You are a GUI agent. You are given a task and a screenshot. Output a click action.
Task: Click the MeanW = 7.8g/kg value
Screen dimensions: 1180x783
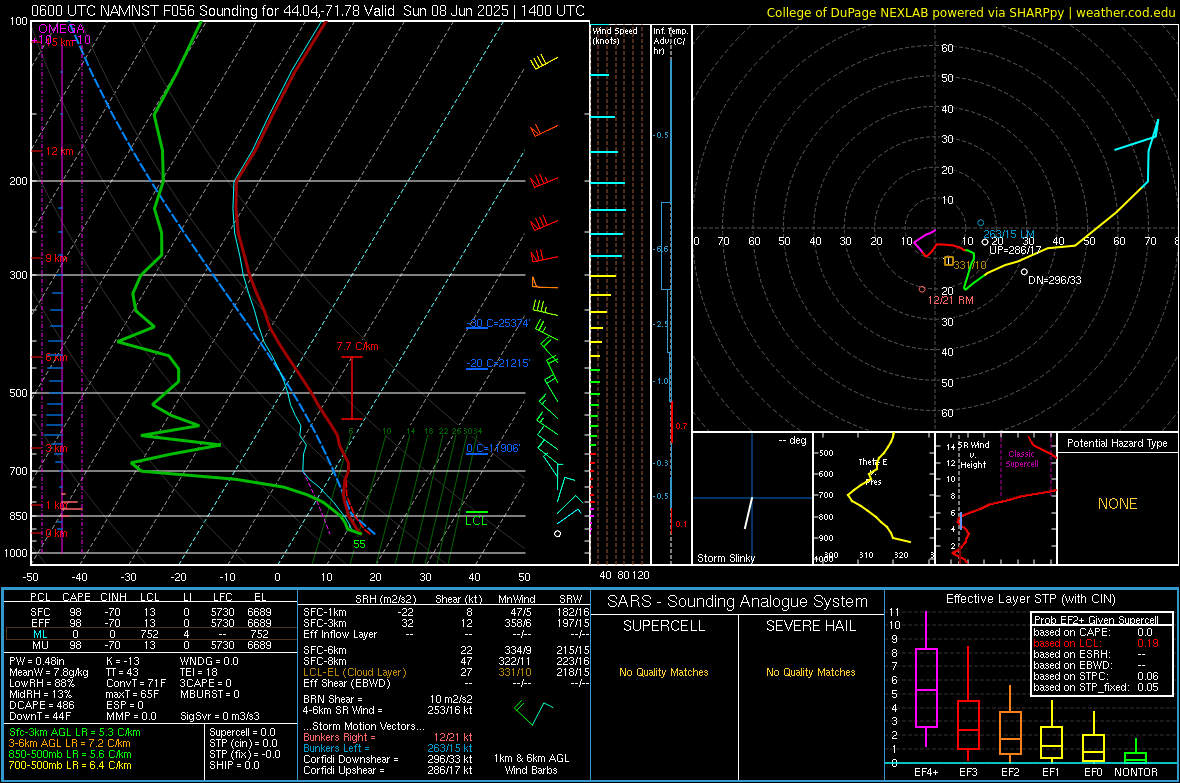pyautogui.click(x=48, y=672)
